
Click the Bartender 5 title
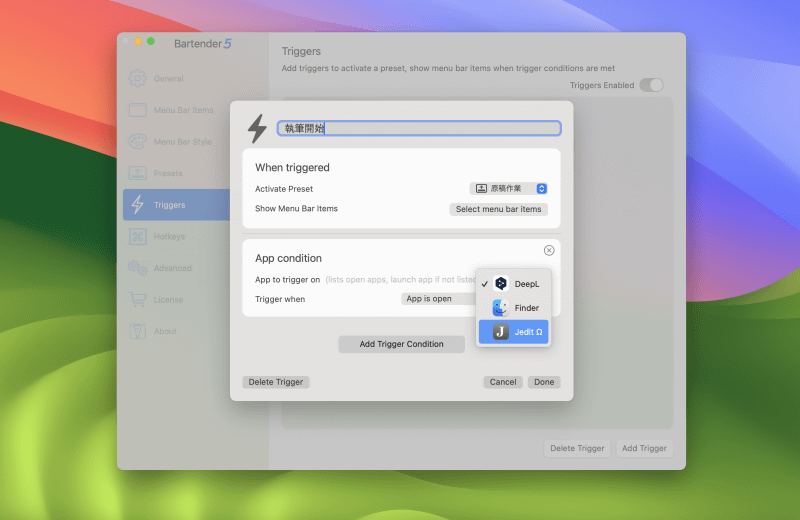click(x=203, y=44)
